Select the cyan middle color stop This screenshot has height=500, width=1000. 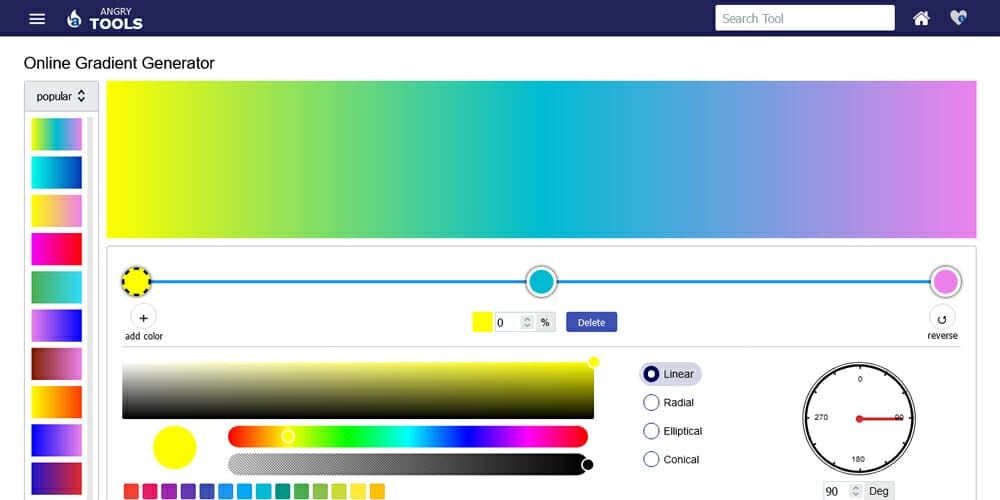coord(541,281)
